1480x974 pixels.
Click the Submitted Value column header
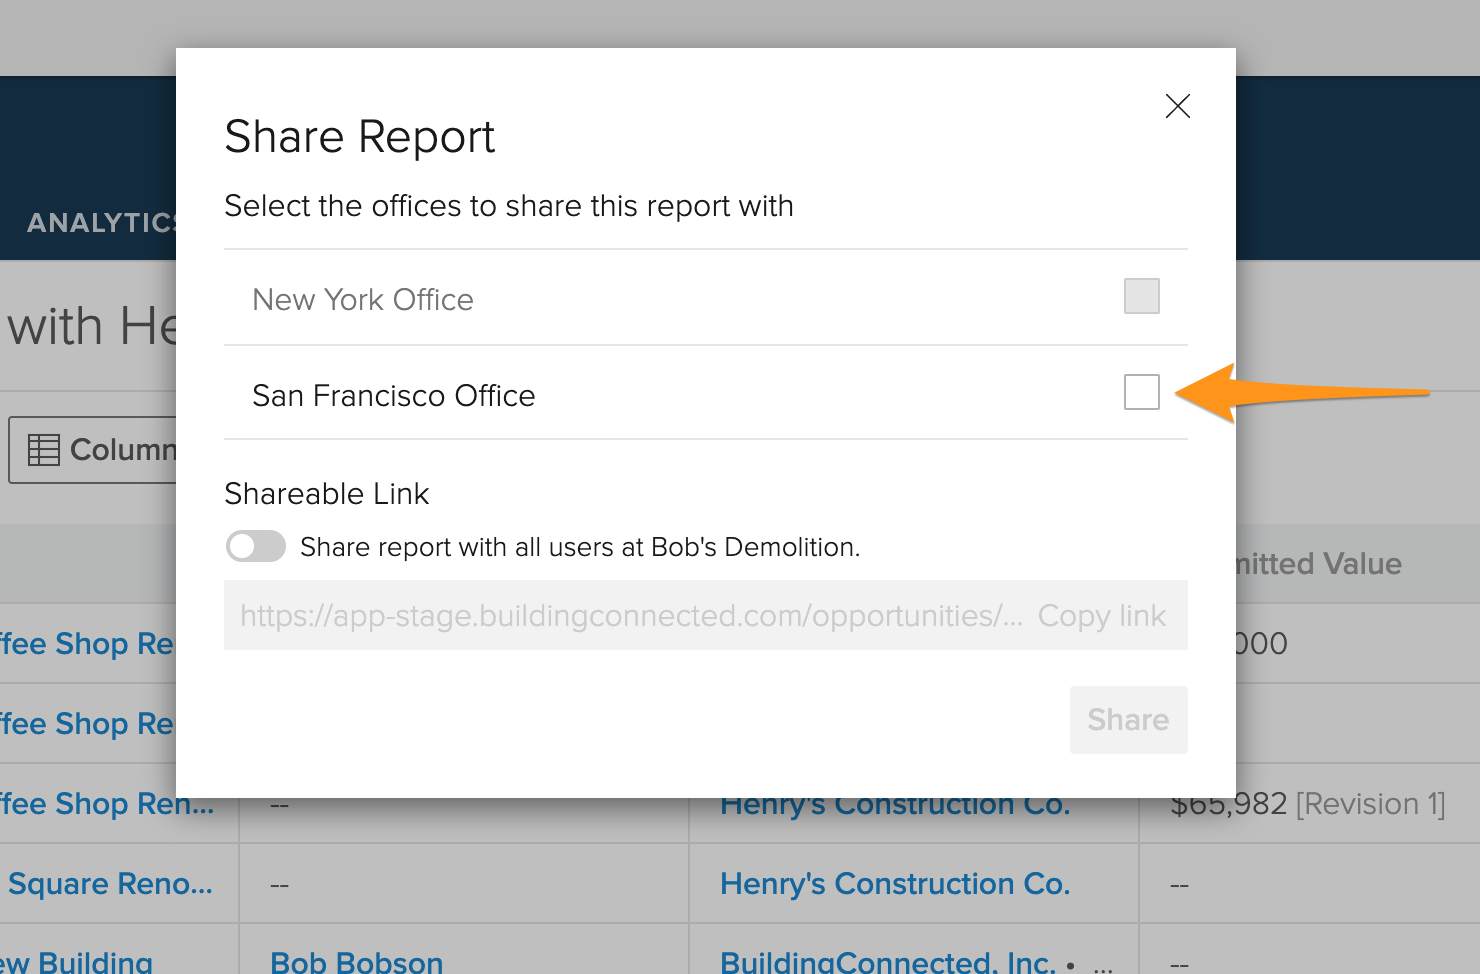[1318, 564]
